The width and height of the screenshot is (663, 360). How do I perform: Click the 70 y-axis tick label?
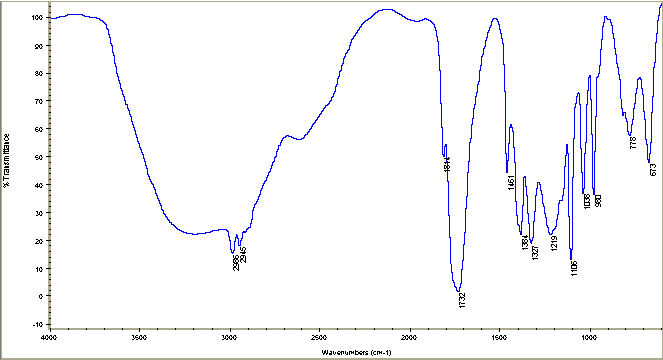(x=39, y=101)
